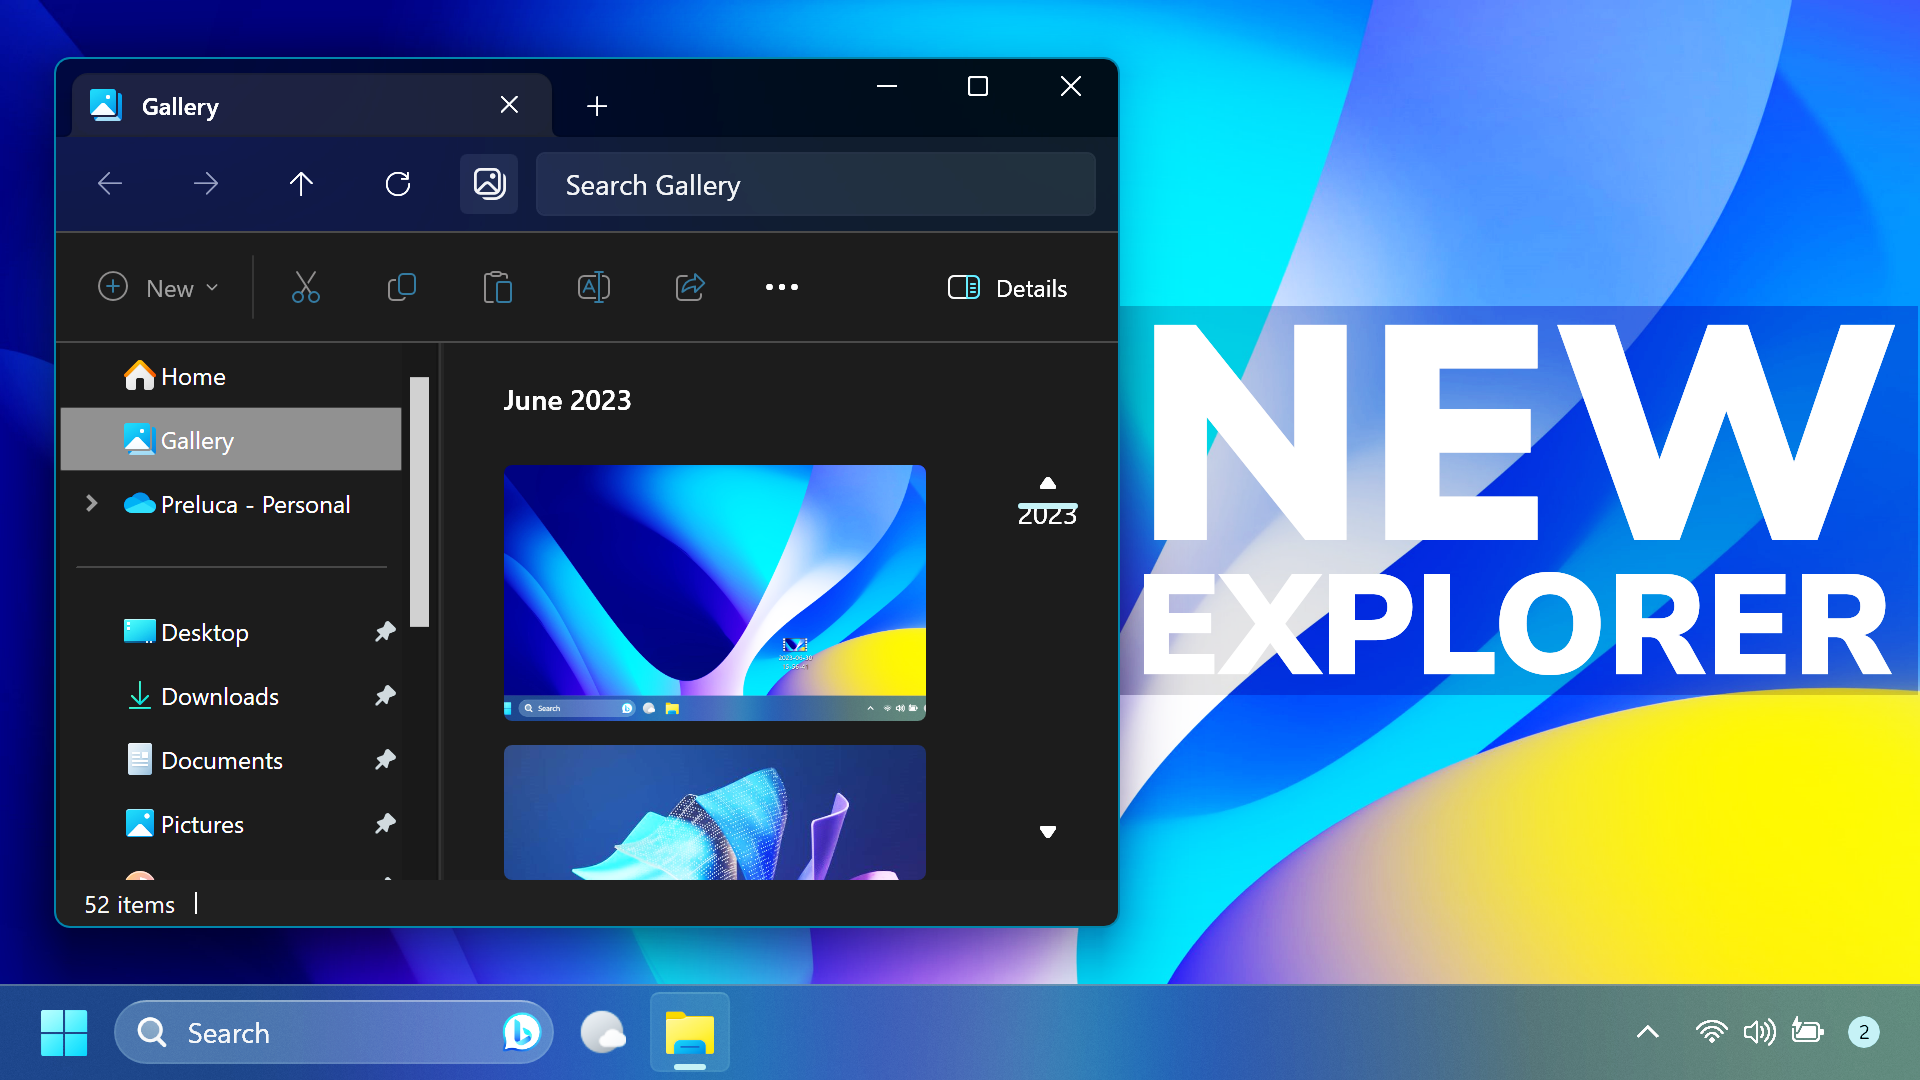Click the Copy icon in toolbar
1920x1080 pixels.
click(x=401, y=288)
